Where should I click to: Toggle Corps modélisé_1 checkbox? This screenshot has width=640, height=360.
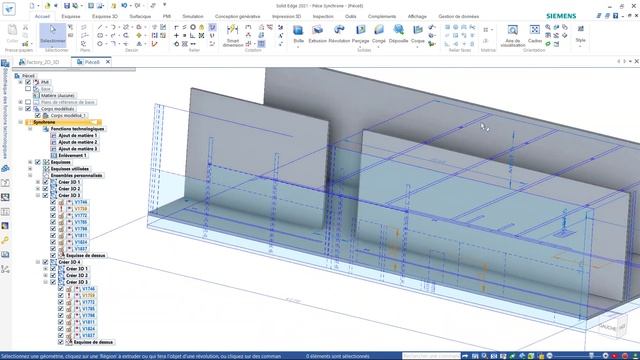tap(38, 116)
